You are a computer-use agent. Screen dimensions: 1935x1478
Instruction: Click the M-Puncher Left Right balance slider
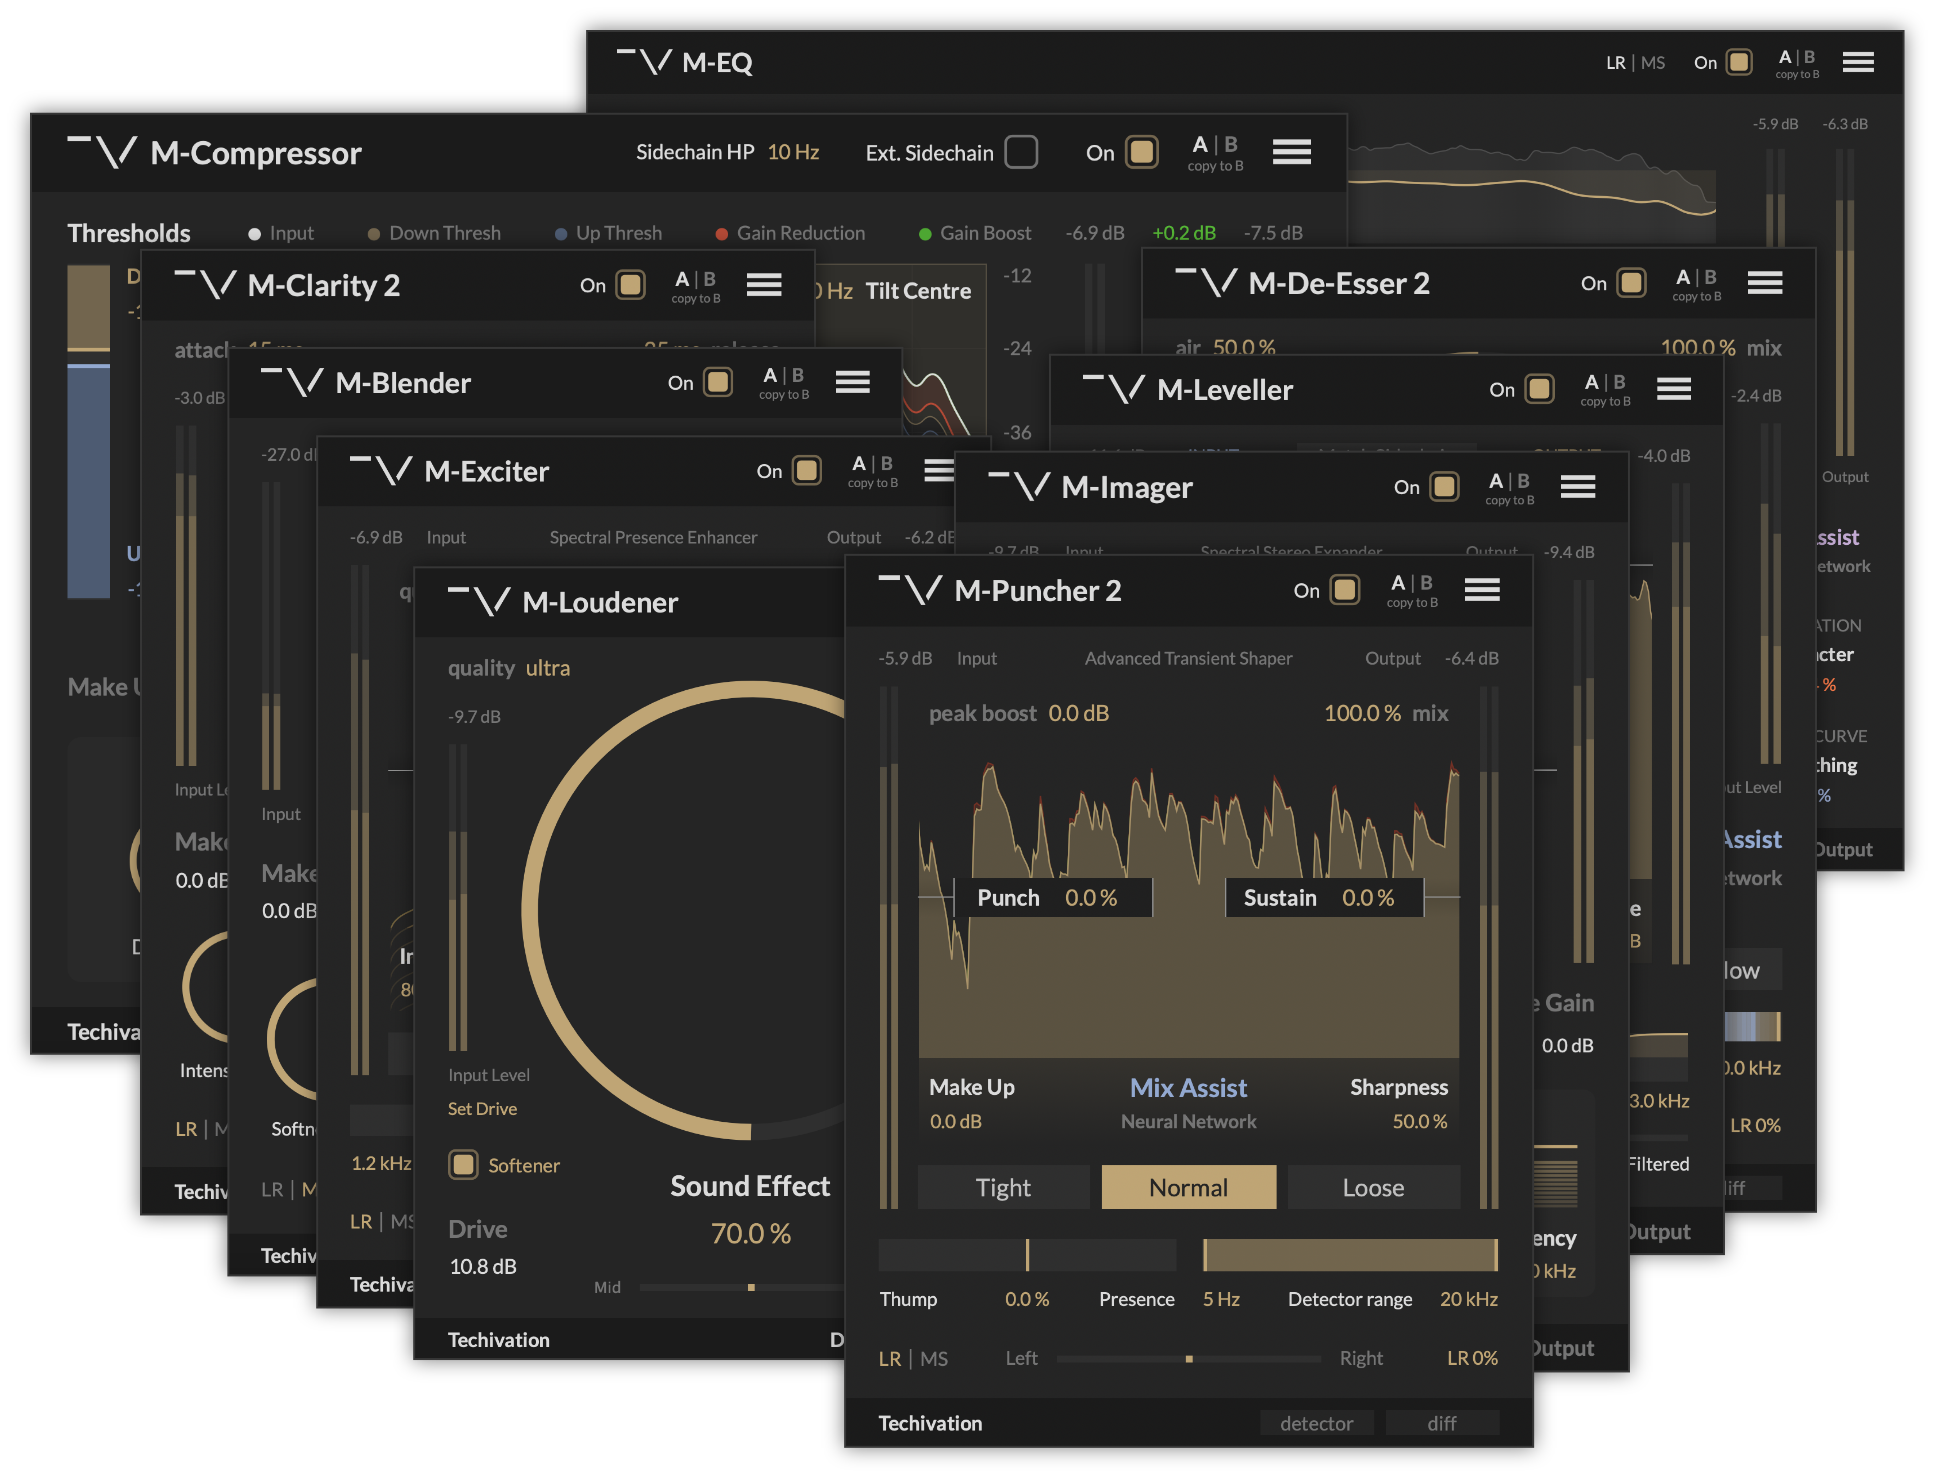coord(1189,1359)
